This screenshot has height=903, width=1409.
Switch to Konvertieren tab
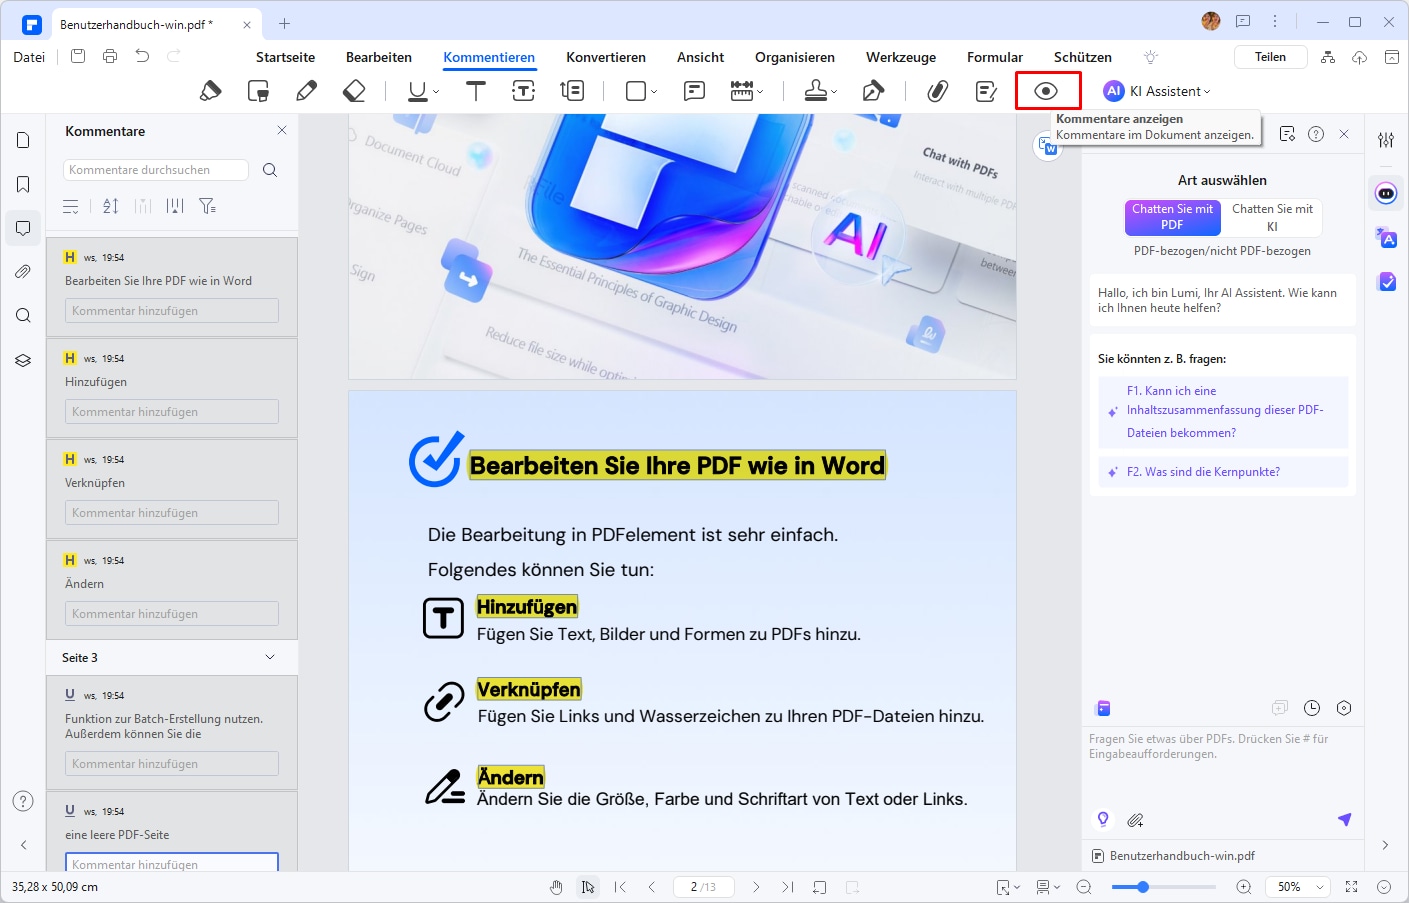coord(606,57)
